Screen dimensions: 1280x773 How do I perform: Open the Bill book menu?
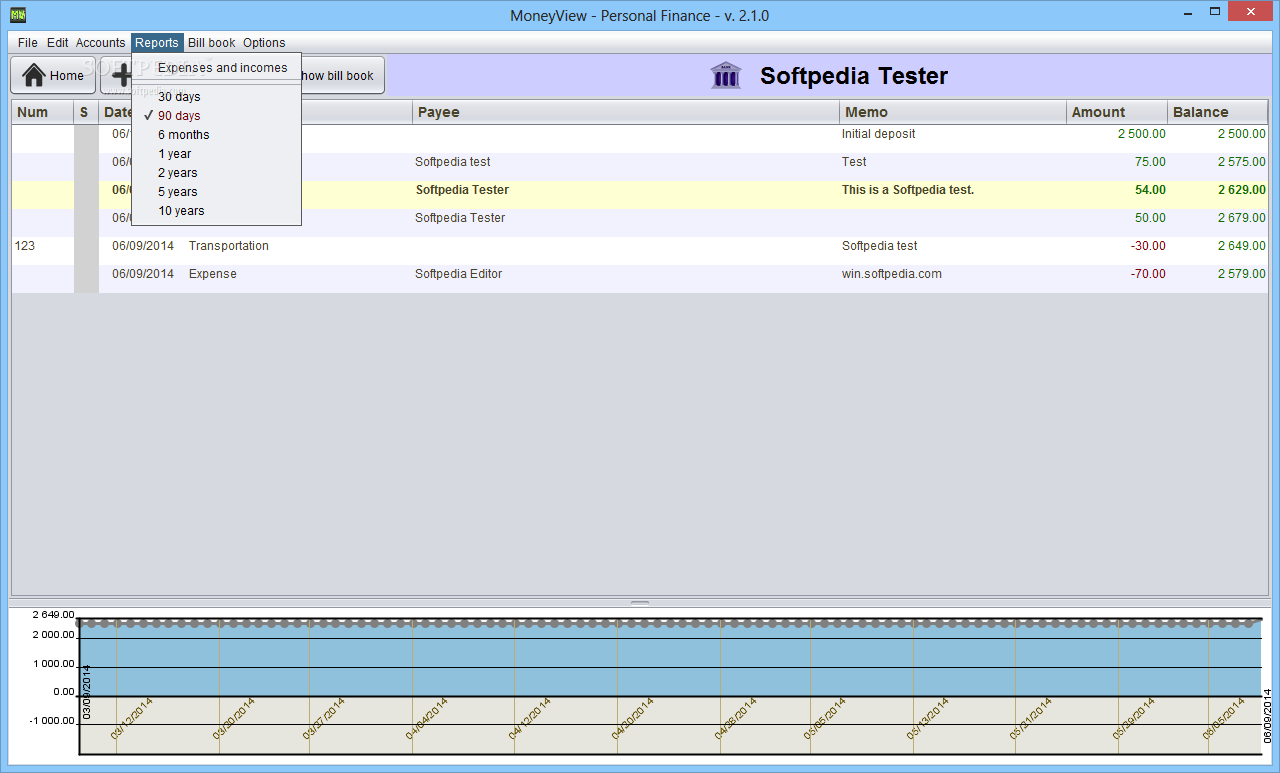(x=212, y=43)
